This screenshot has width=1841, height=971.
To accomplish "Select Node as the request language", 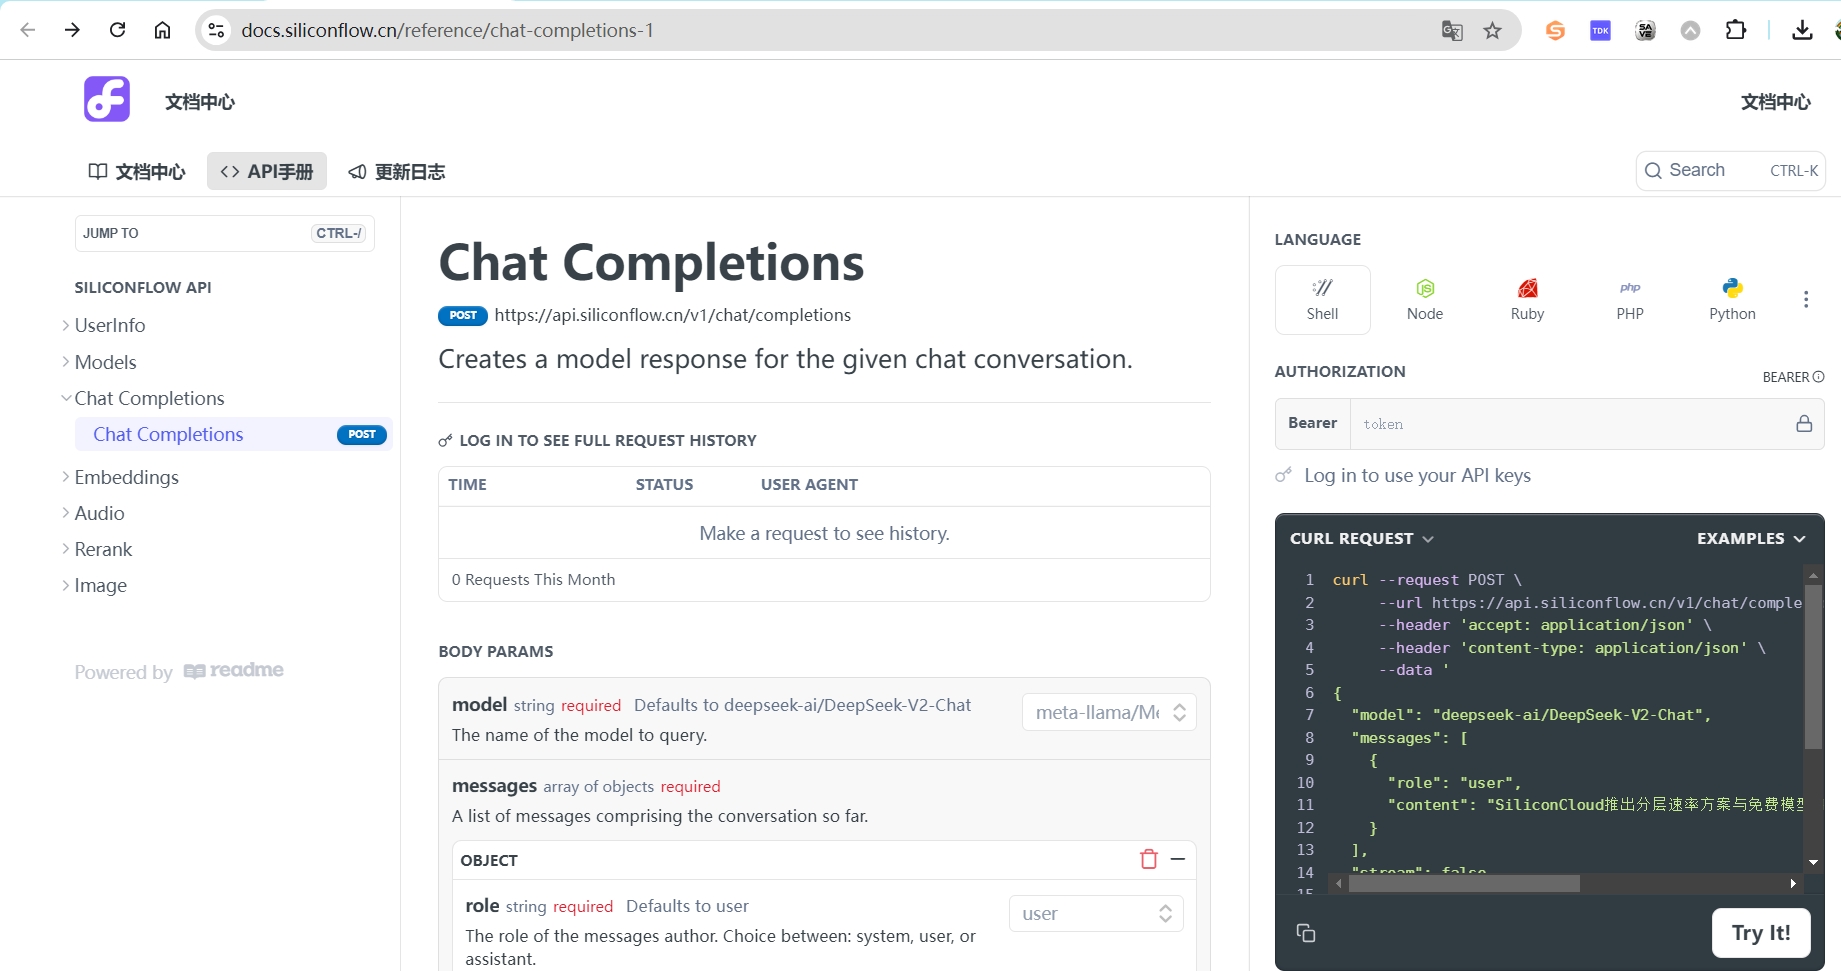I will click(x=1425, y=300).
